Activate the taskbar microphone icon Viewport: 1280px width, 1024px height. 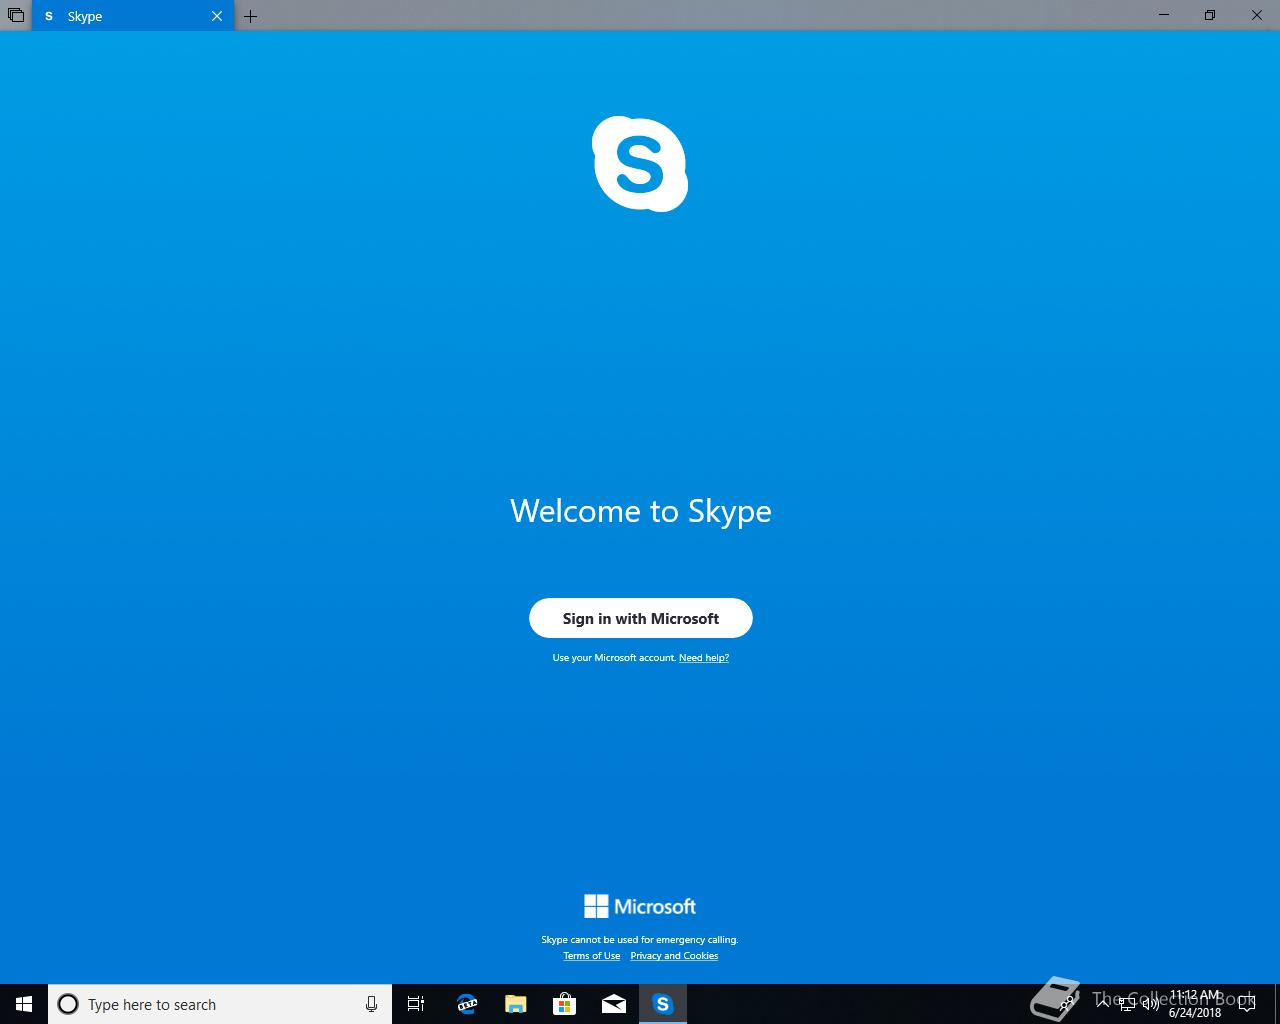coord(371,1004)
